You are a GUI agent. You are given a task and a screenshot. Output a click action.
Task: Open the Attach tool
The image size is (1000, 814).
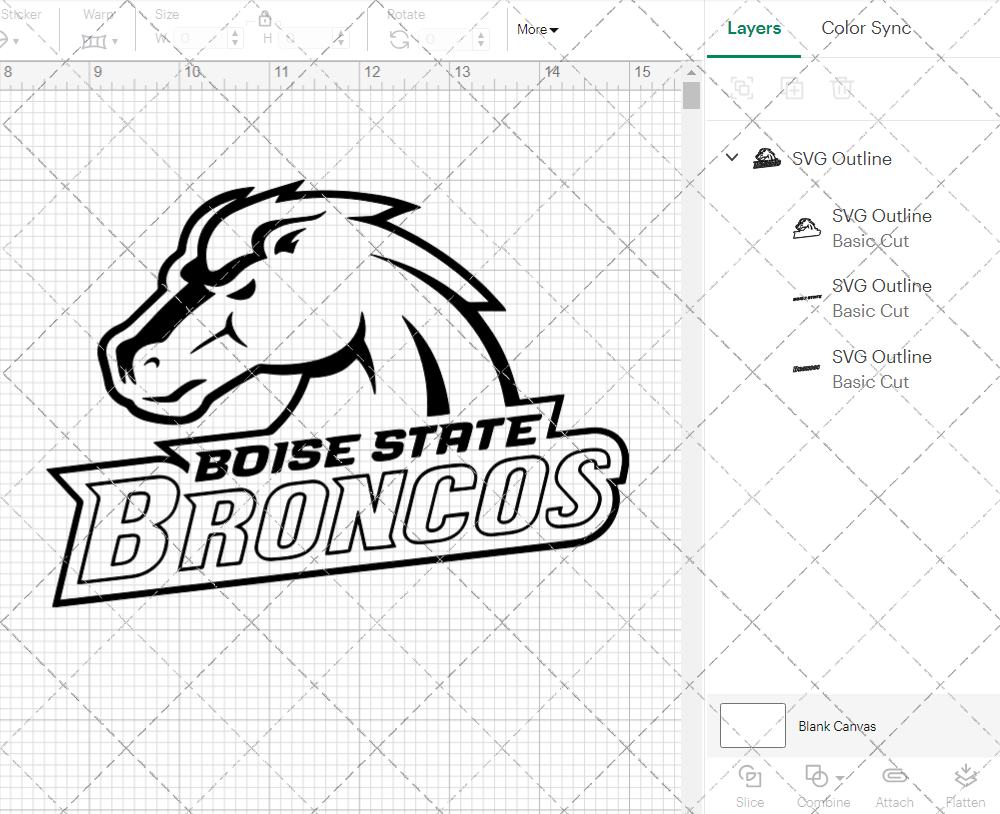coord(894,786)
